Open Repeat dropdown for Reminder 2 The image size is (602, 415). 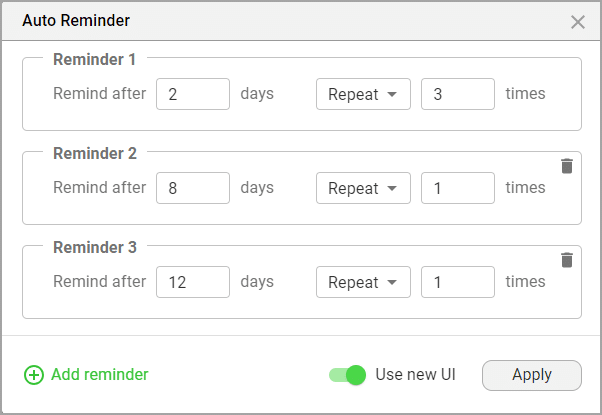[x=363, y=188]
